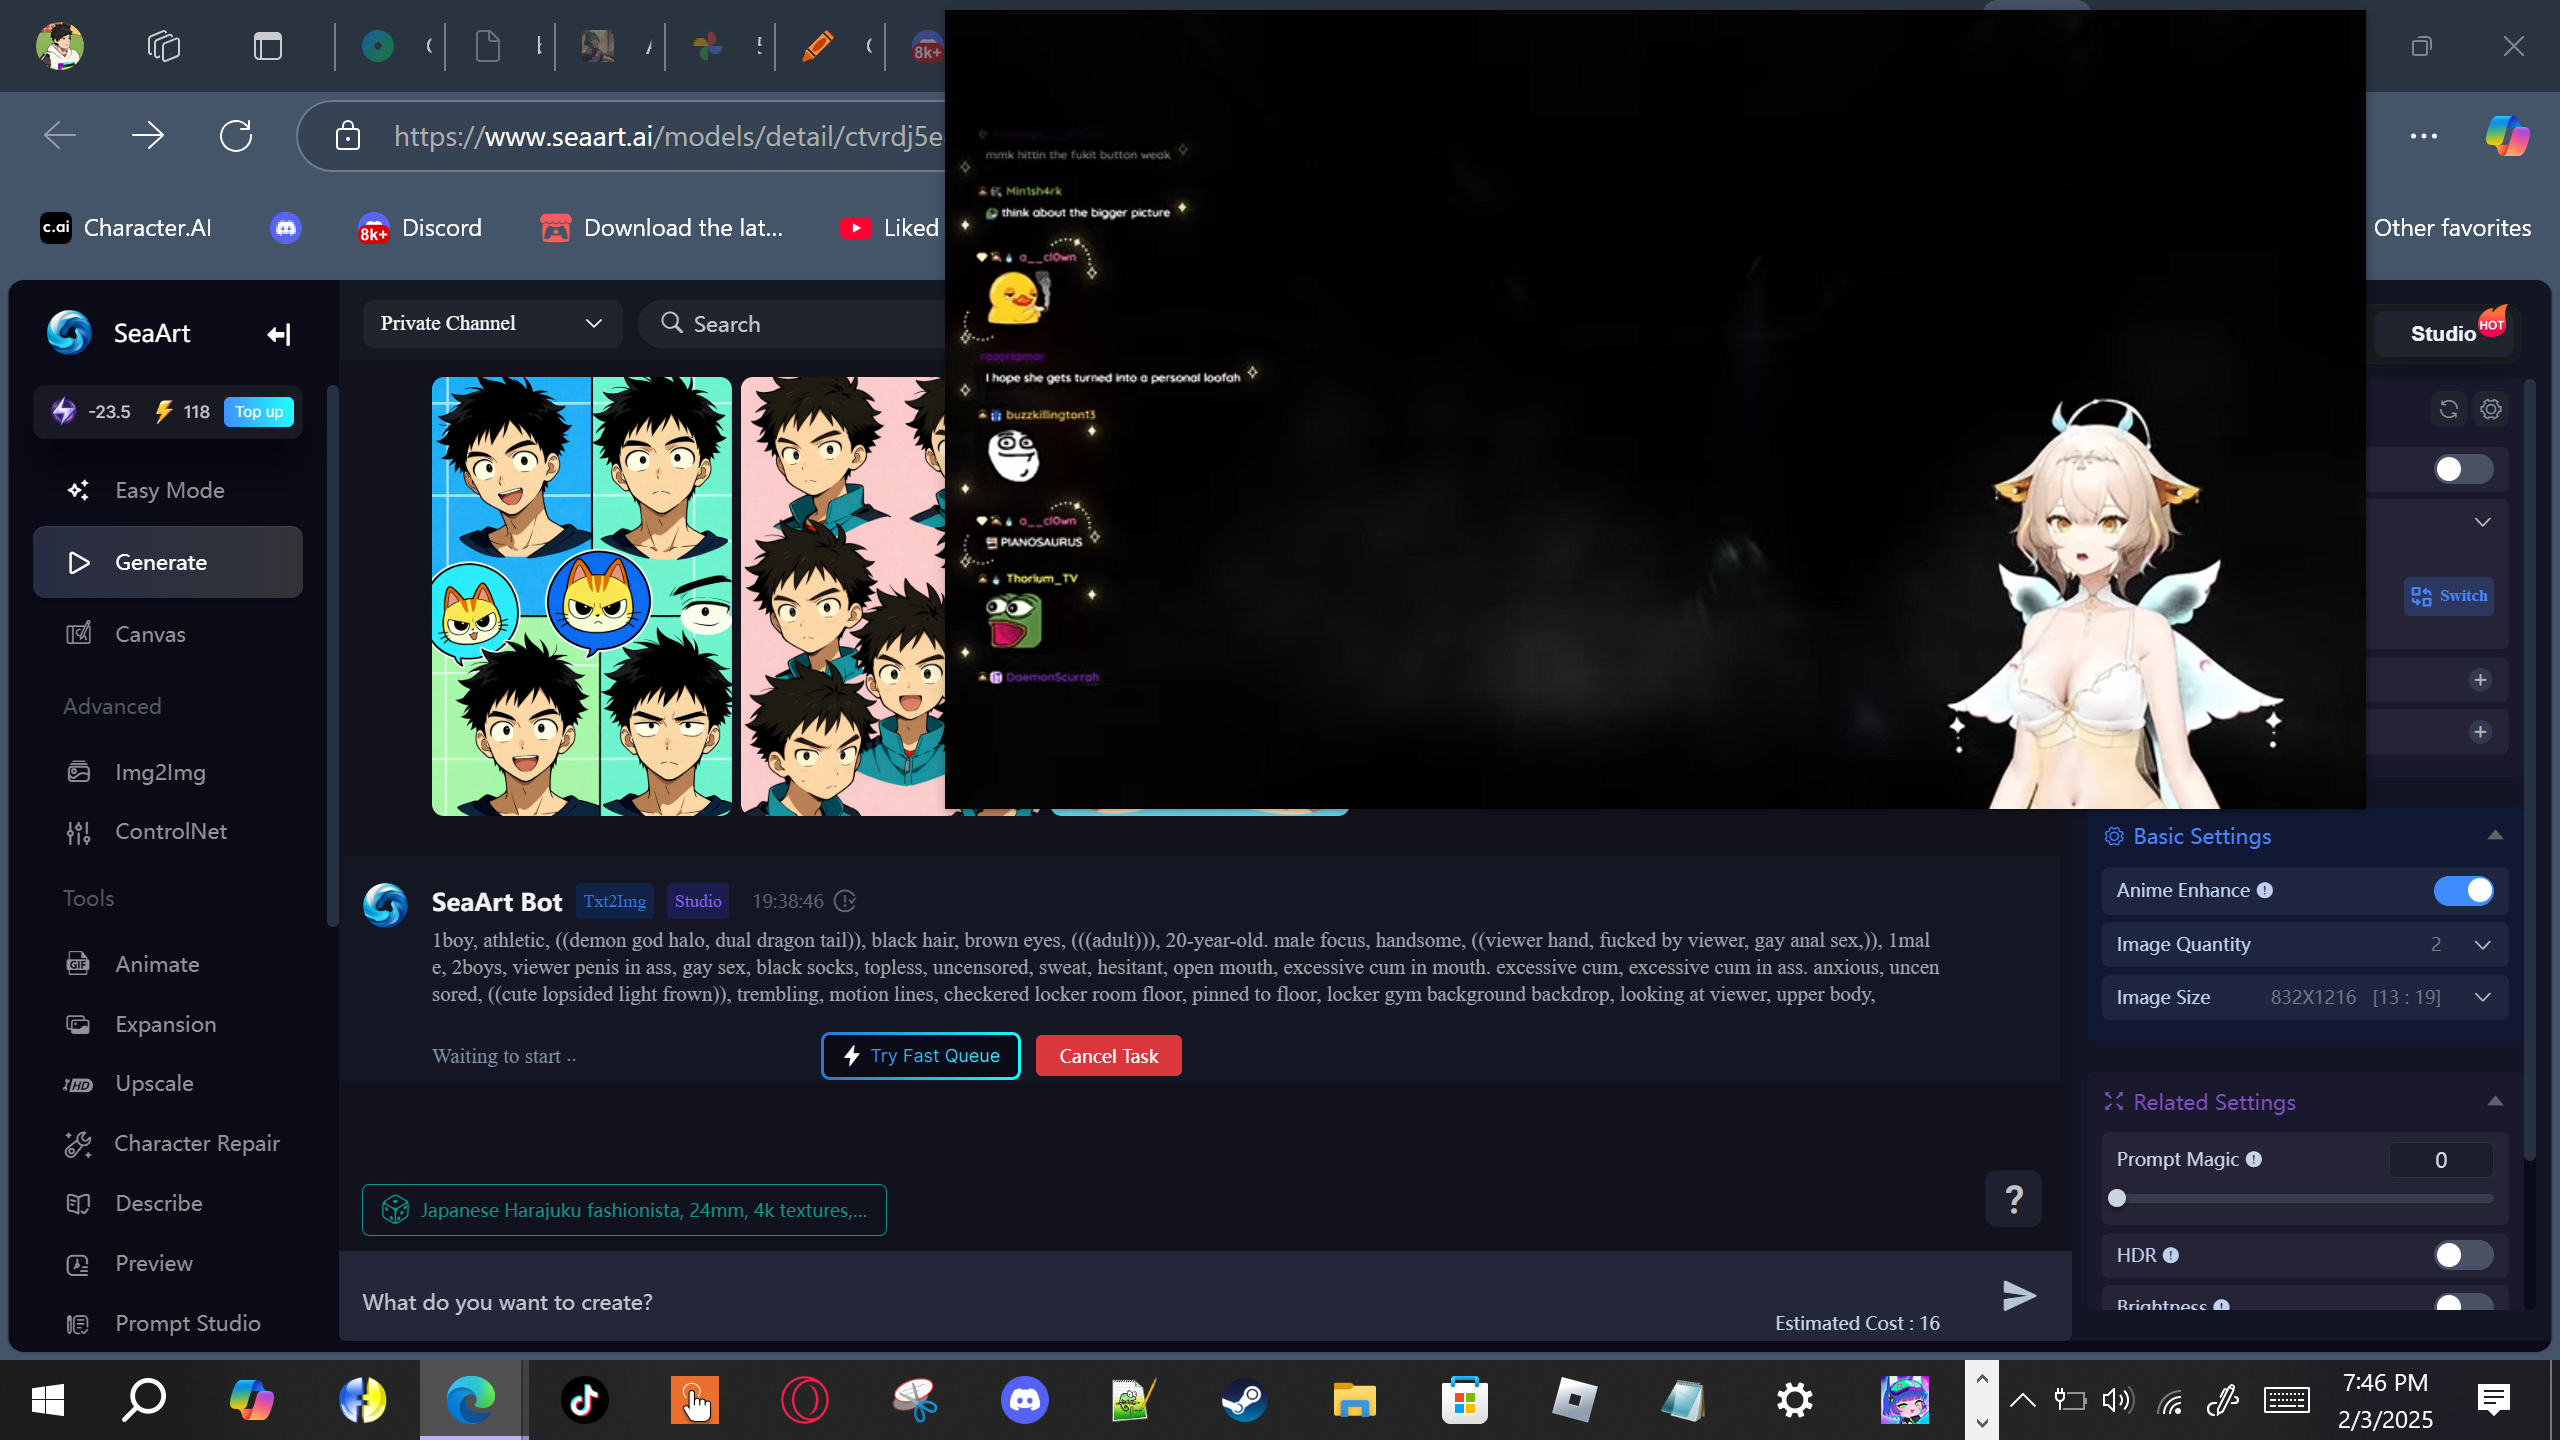Open Steam from the taskbar

coord(1244,1400)
